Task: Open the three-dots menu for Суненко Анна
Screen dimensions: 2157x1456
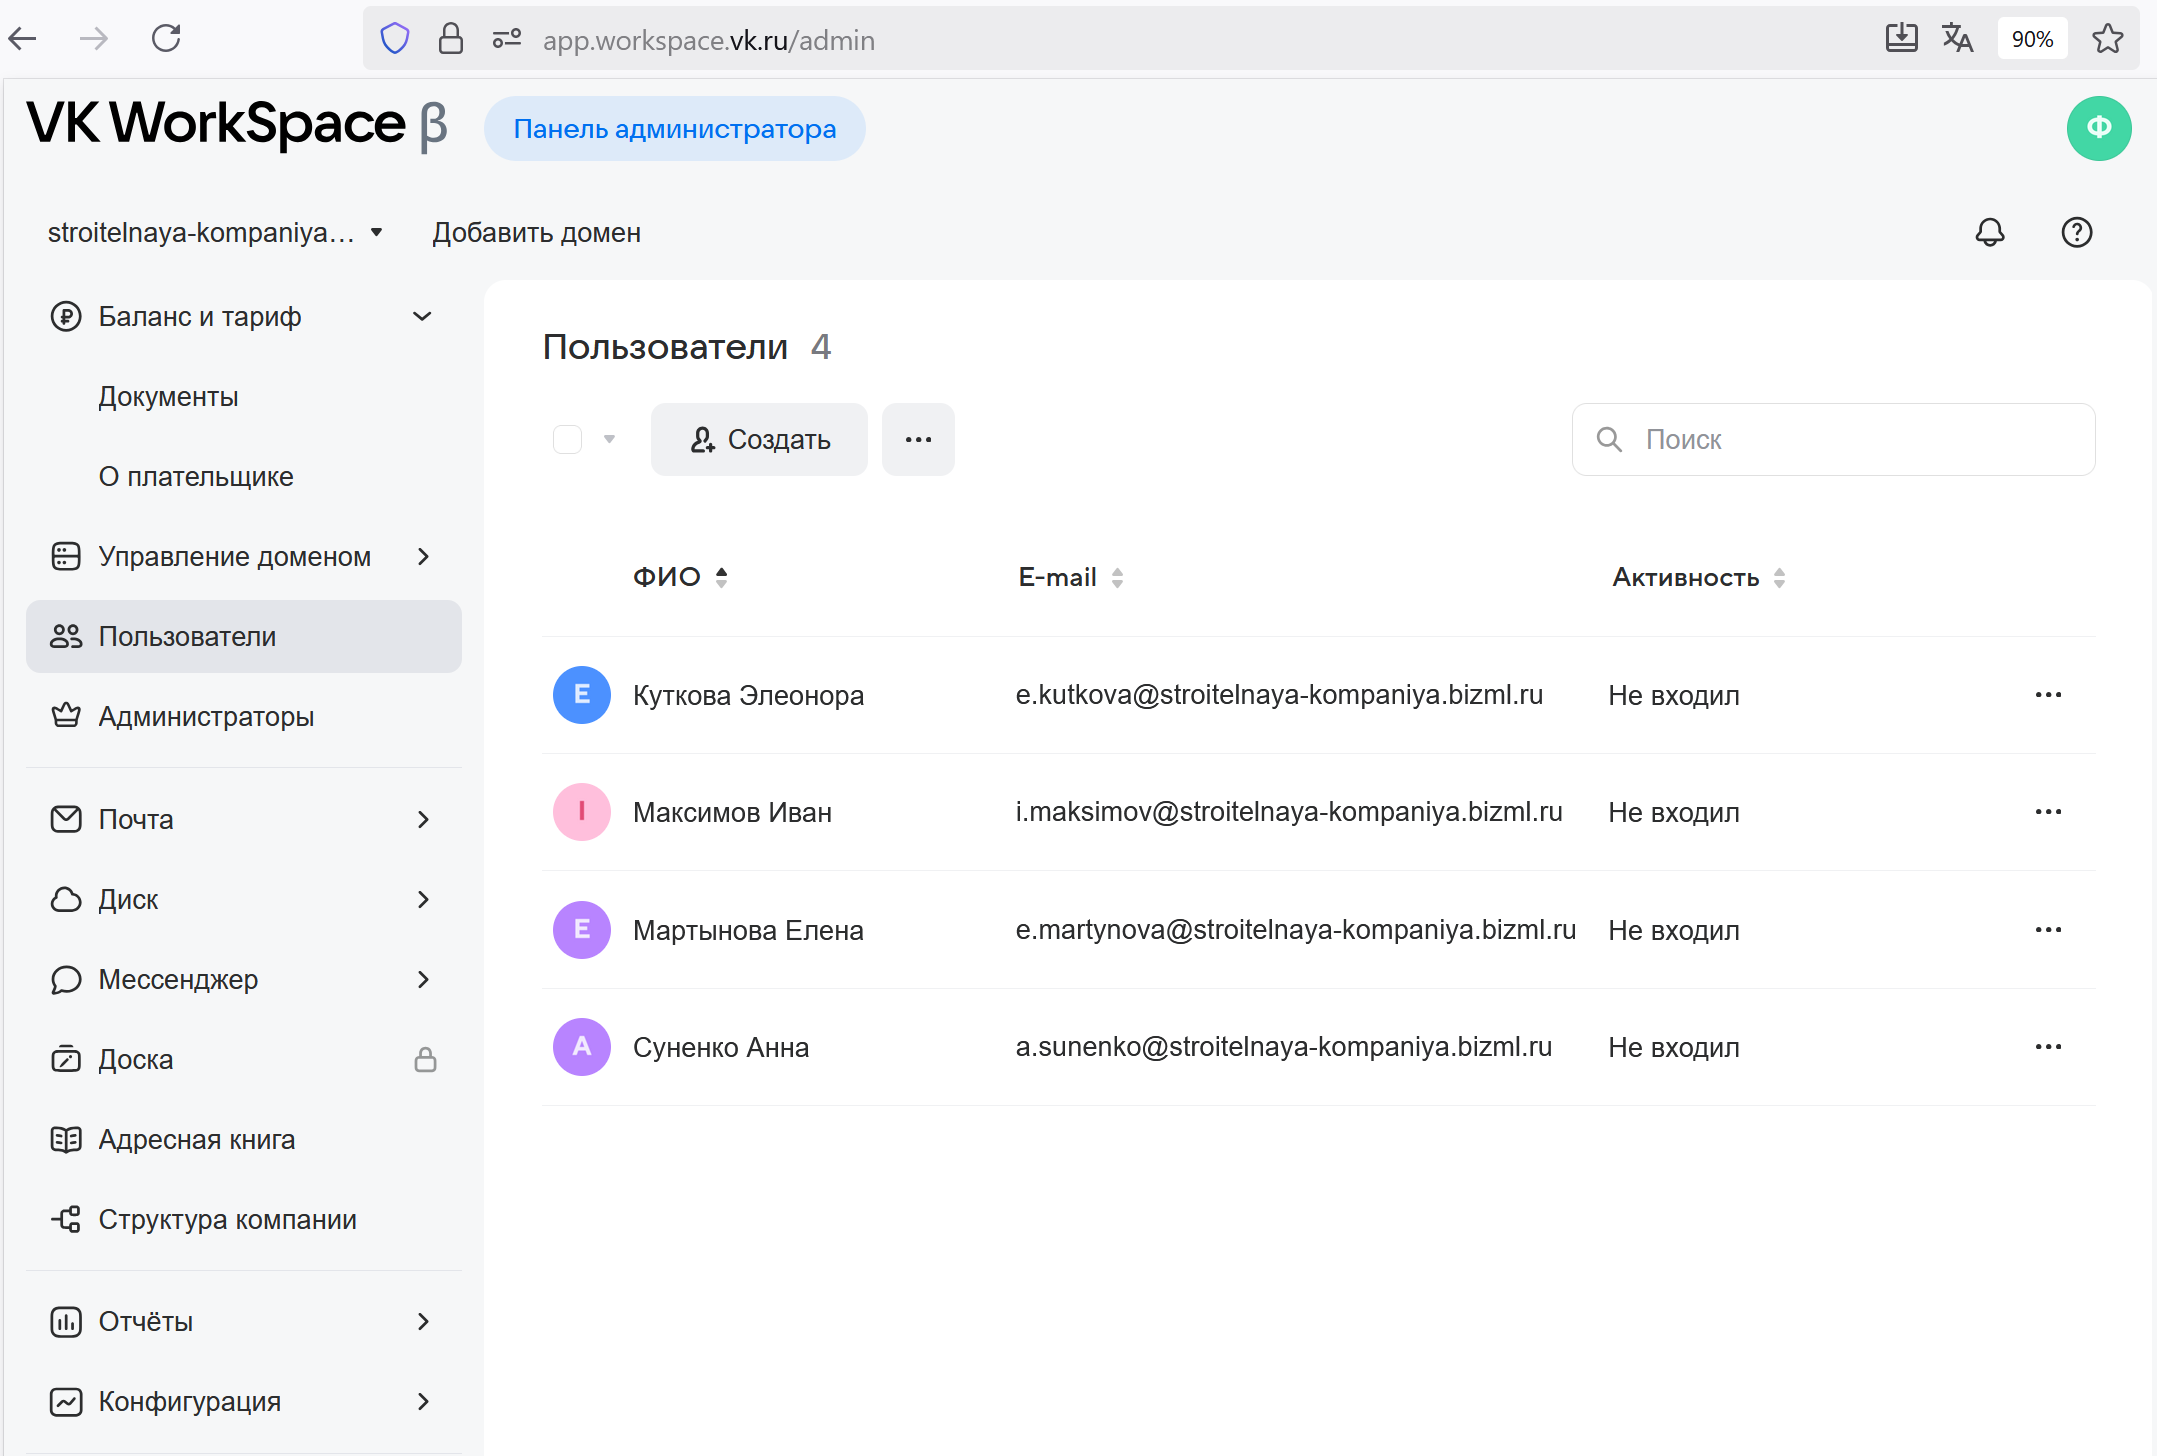Action: [x=2047, y=1047]
